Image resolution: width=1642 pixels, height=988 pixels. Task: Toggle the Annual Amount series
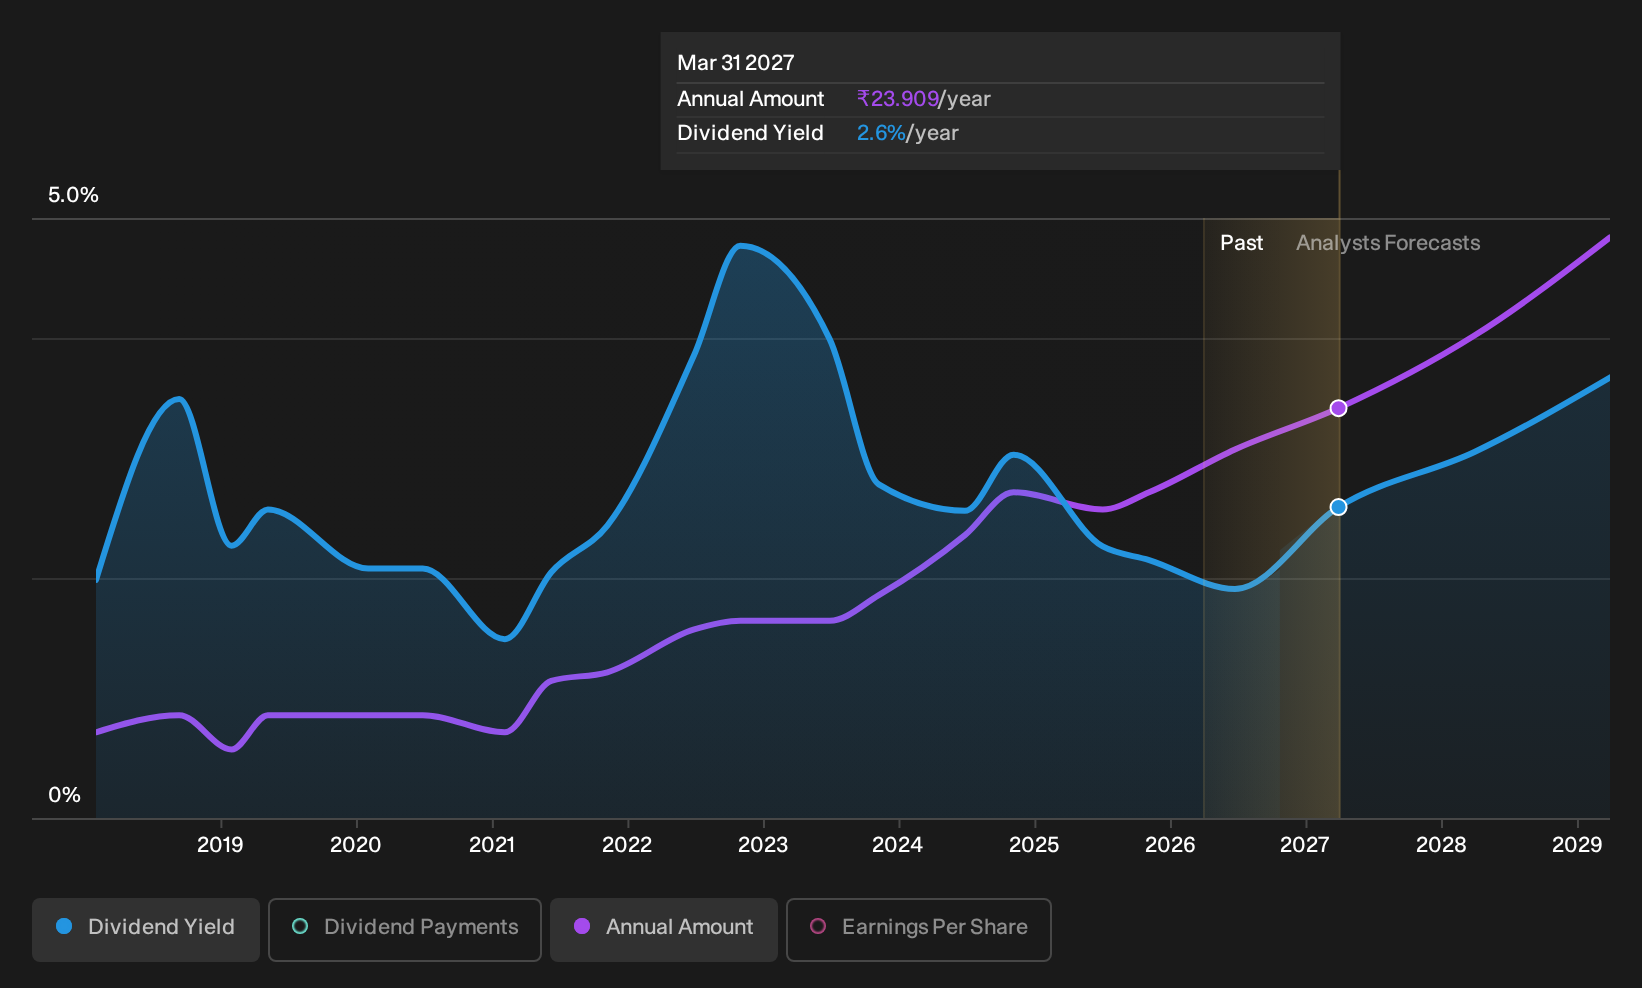tap(664, 929)
